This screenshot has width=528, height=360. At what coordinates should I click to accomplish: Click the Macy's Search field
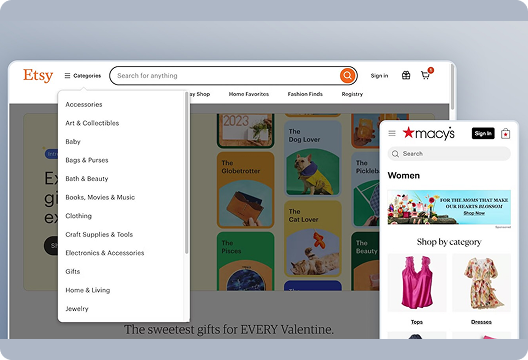pos(449,154)
